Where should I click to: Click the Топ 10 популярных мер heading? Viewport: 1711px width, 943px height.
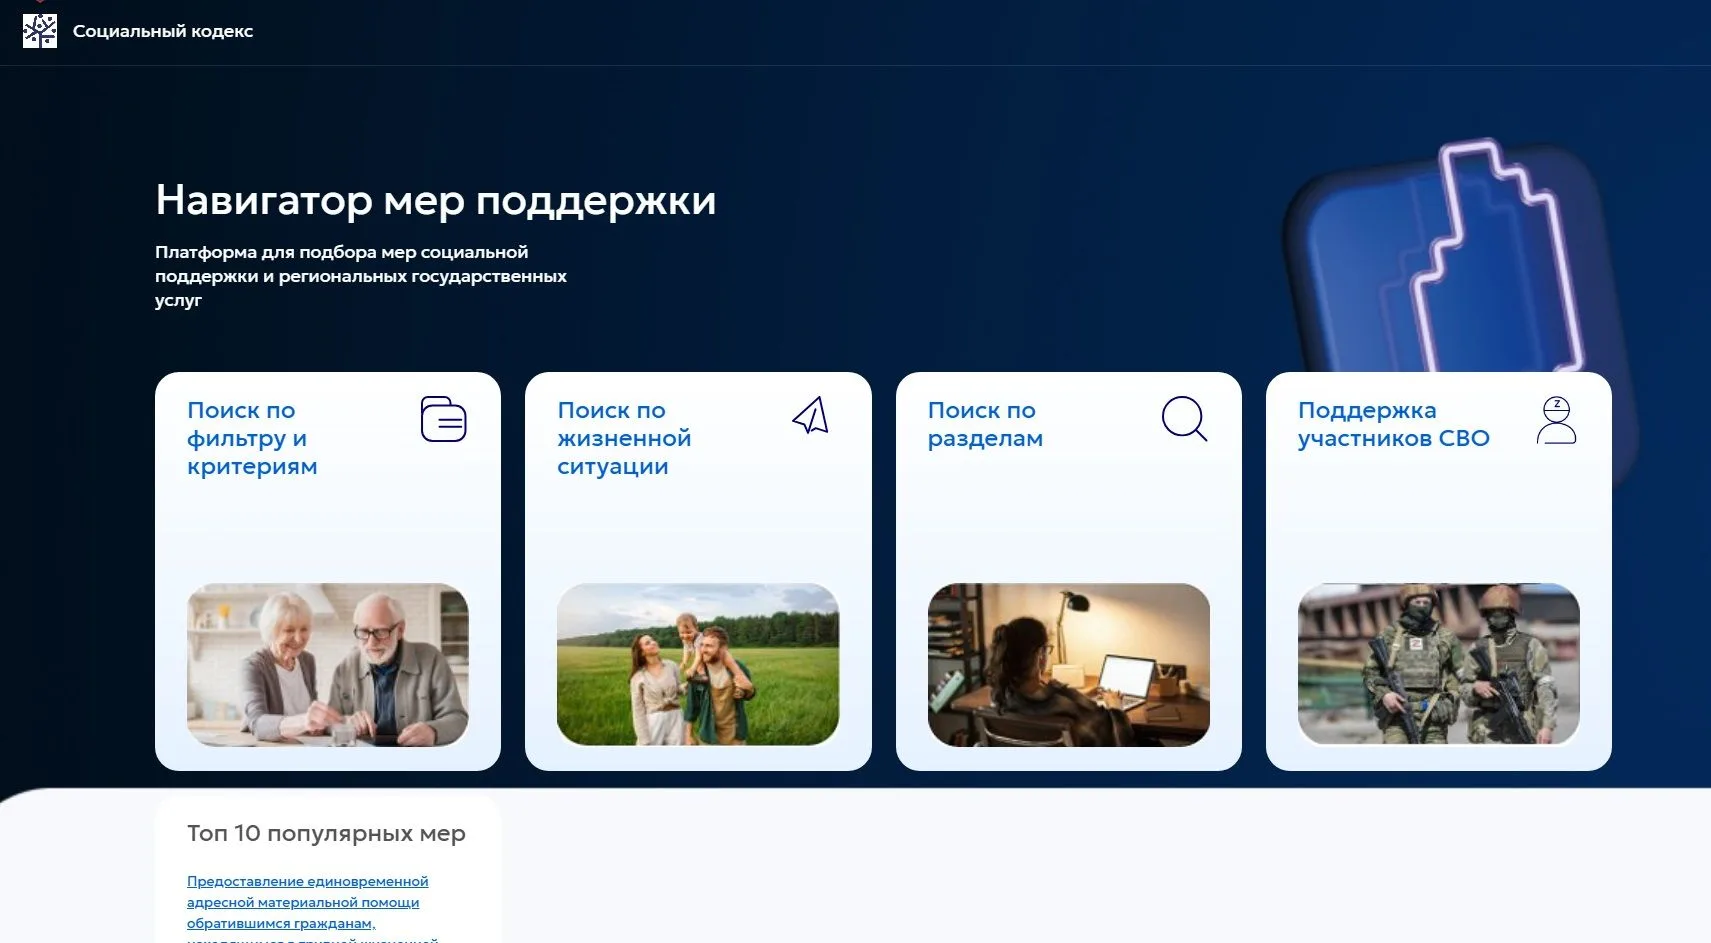coord(326,833)
